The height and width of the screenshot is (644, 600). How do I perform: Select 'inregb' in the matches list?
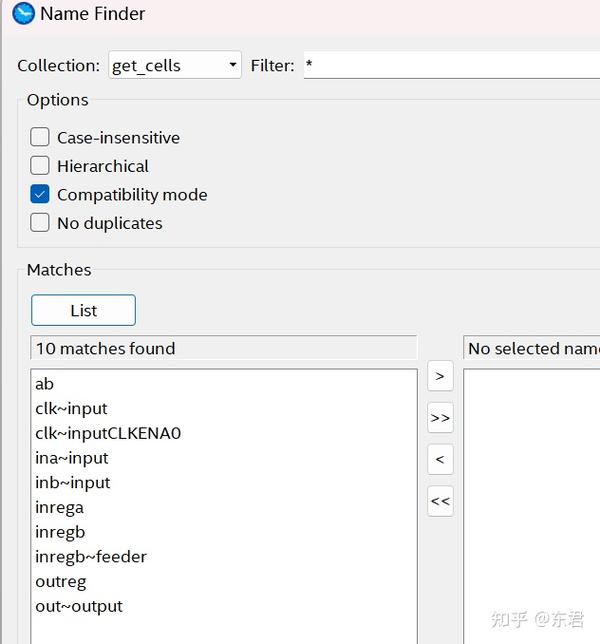[x=224, y=532]
